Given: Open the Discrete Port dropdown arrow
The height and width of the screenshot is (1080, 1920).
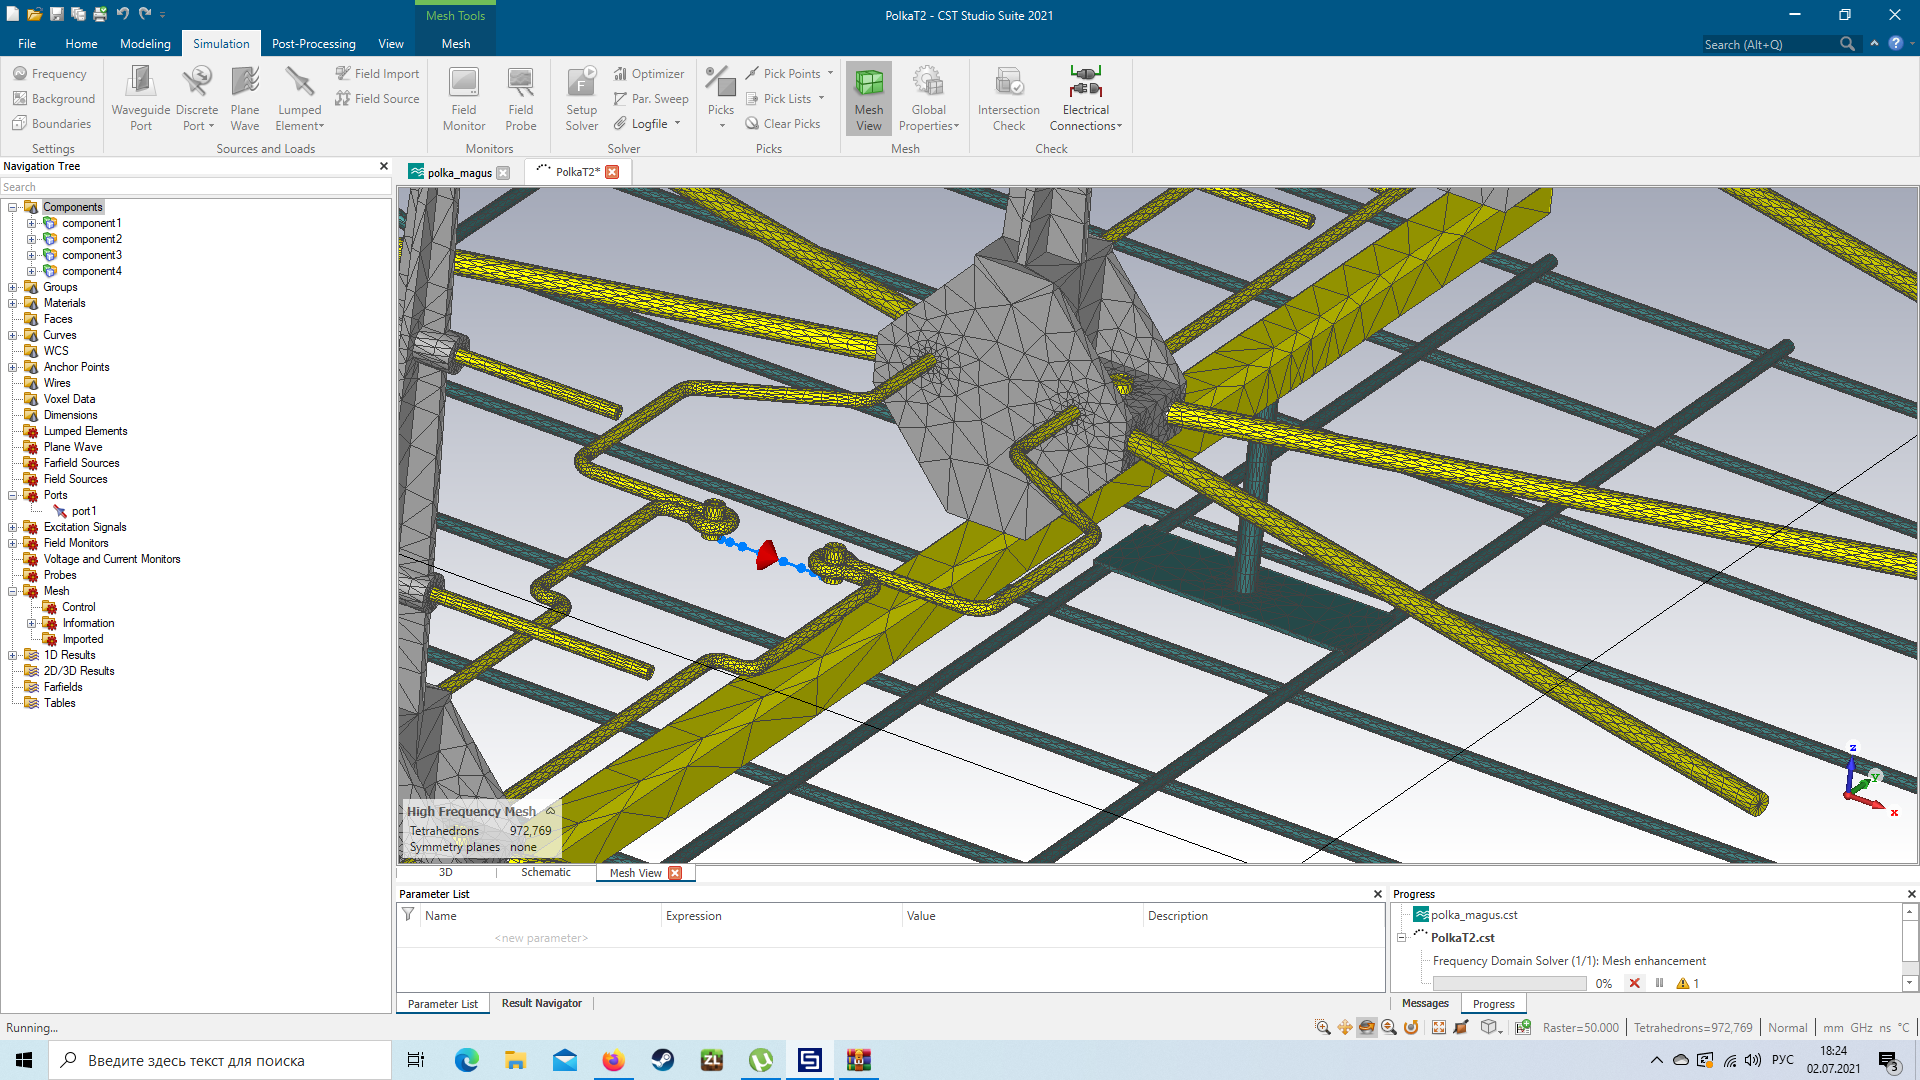Looking at the screenshot, I should click(211, 126).
